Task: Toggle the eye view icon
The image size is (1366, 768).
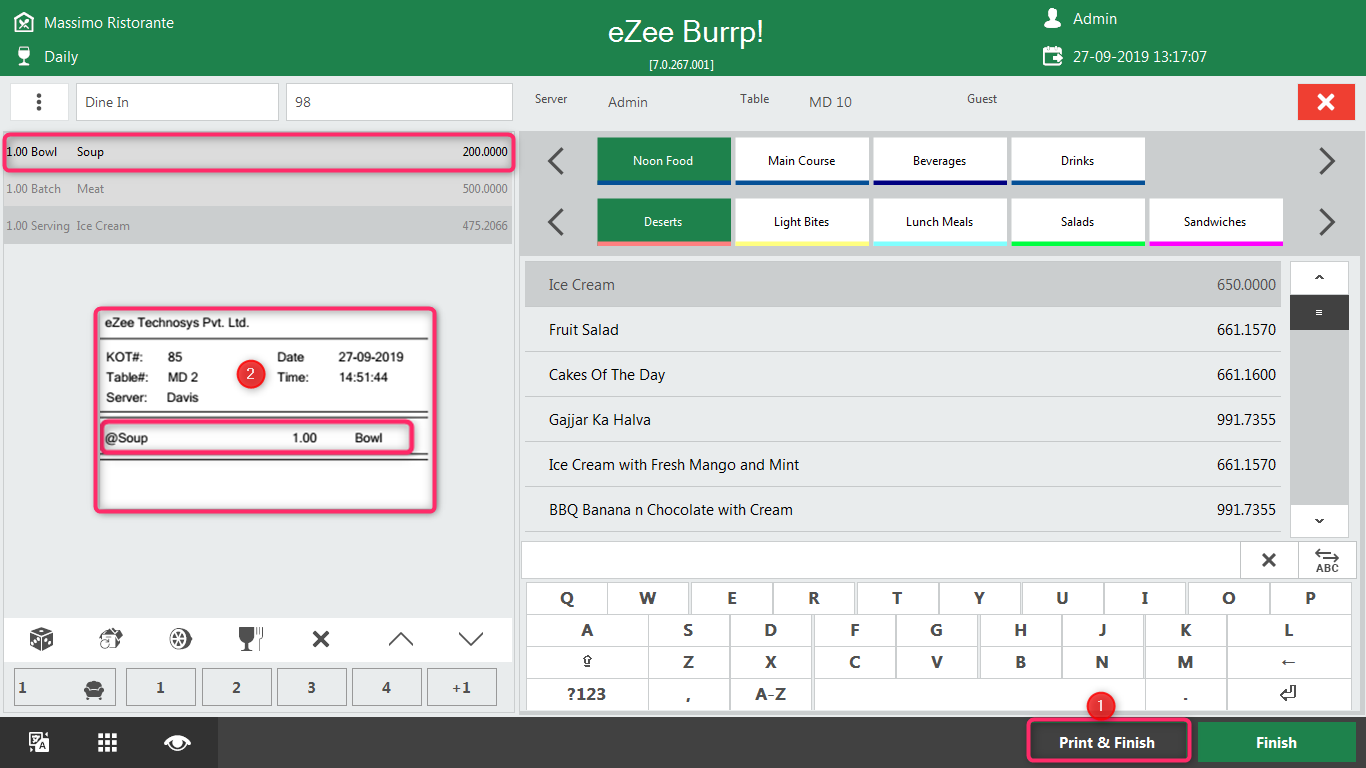Action: 178,742
